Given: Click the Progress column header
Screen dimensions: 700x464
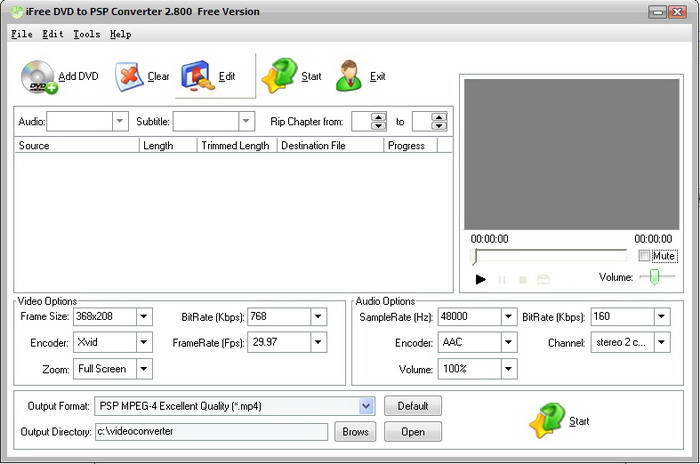Looking at the screenshot, I should (x=411, y=146).
